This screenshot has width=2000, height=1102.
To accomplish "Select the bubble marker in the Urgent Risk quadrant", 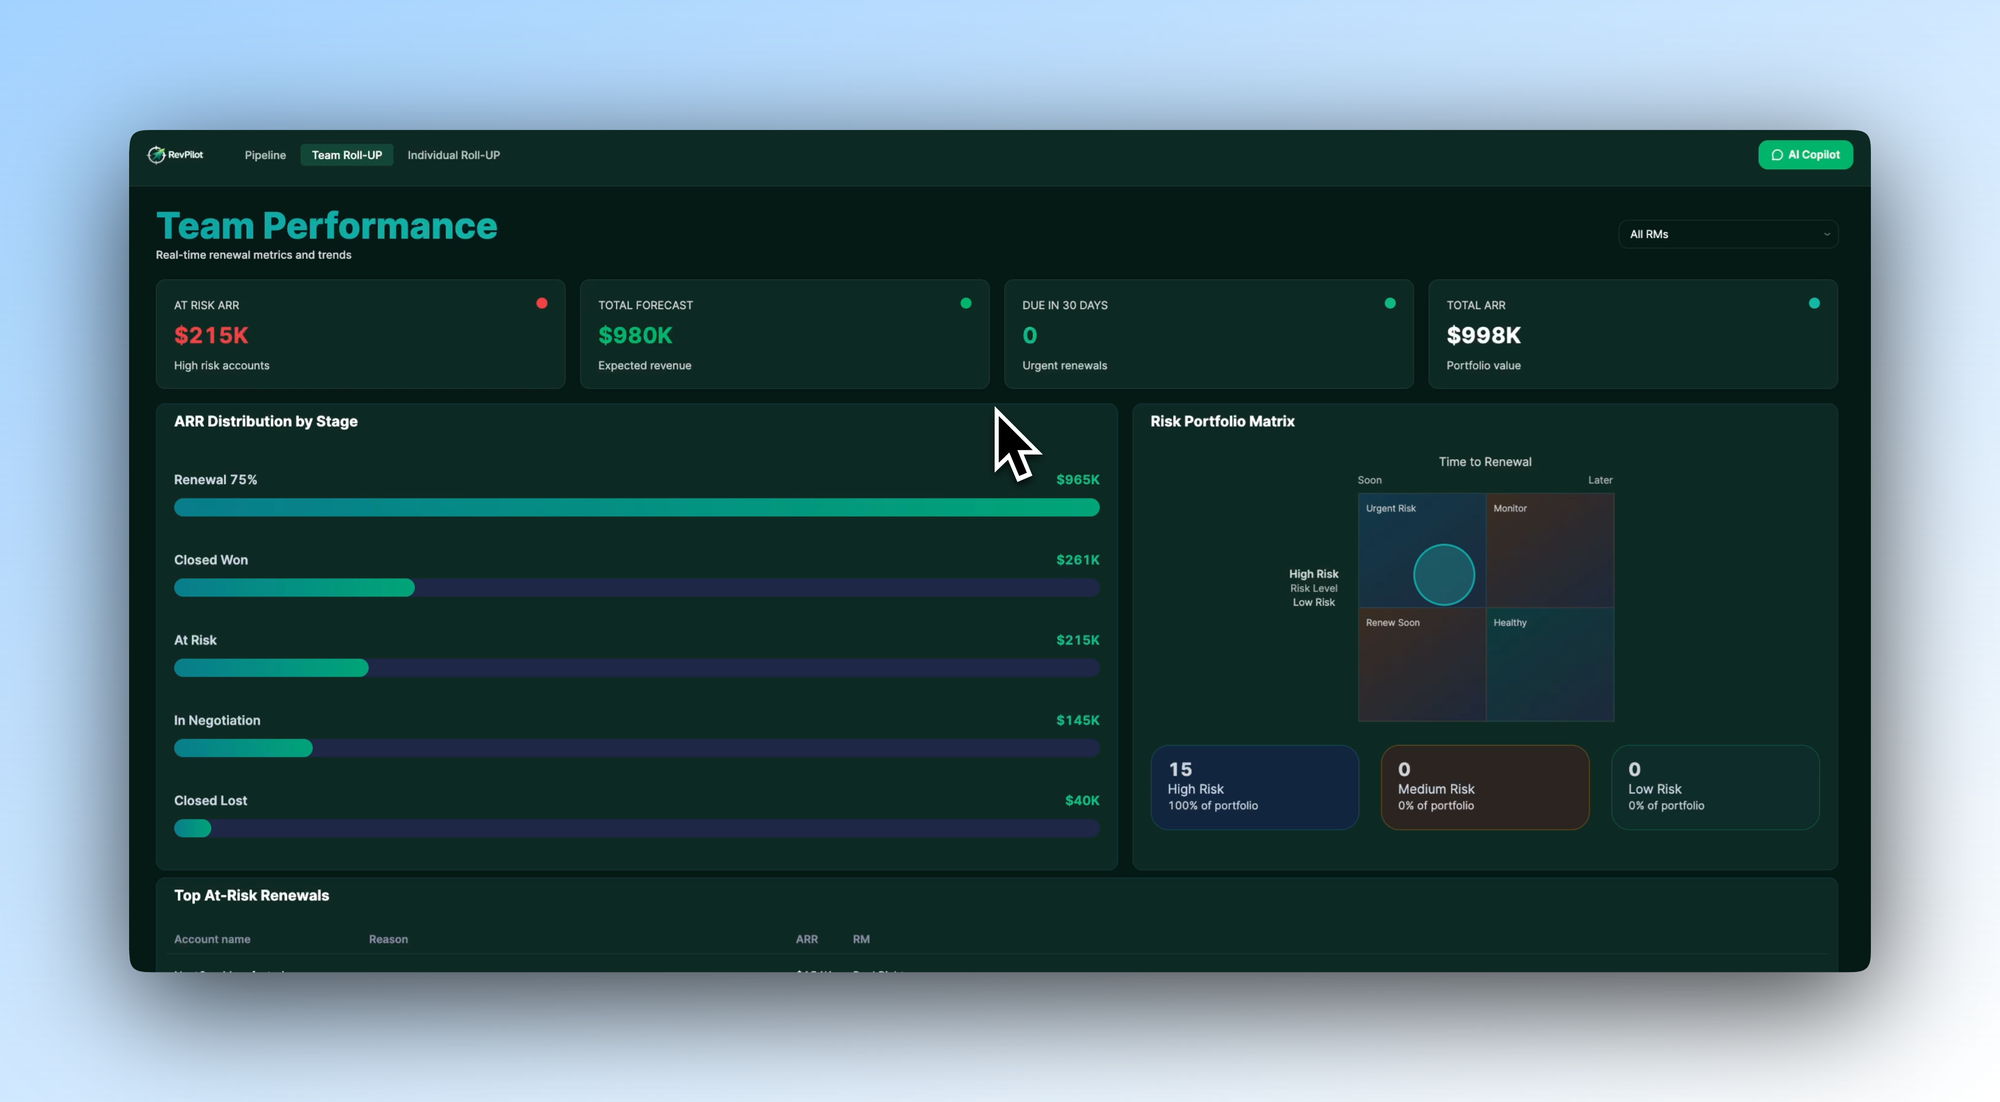I will click(1443, 574).
